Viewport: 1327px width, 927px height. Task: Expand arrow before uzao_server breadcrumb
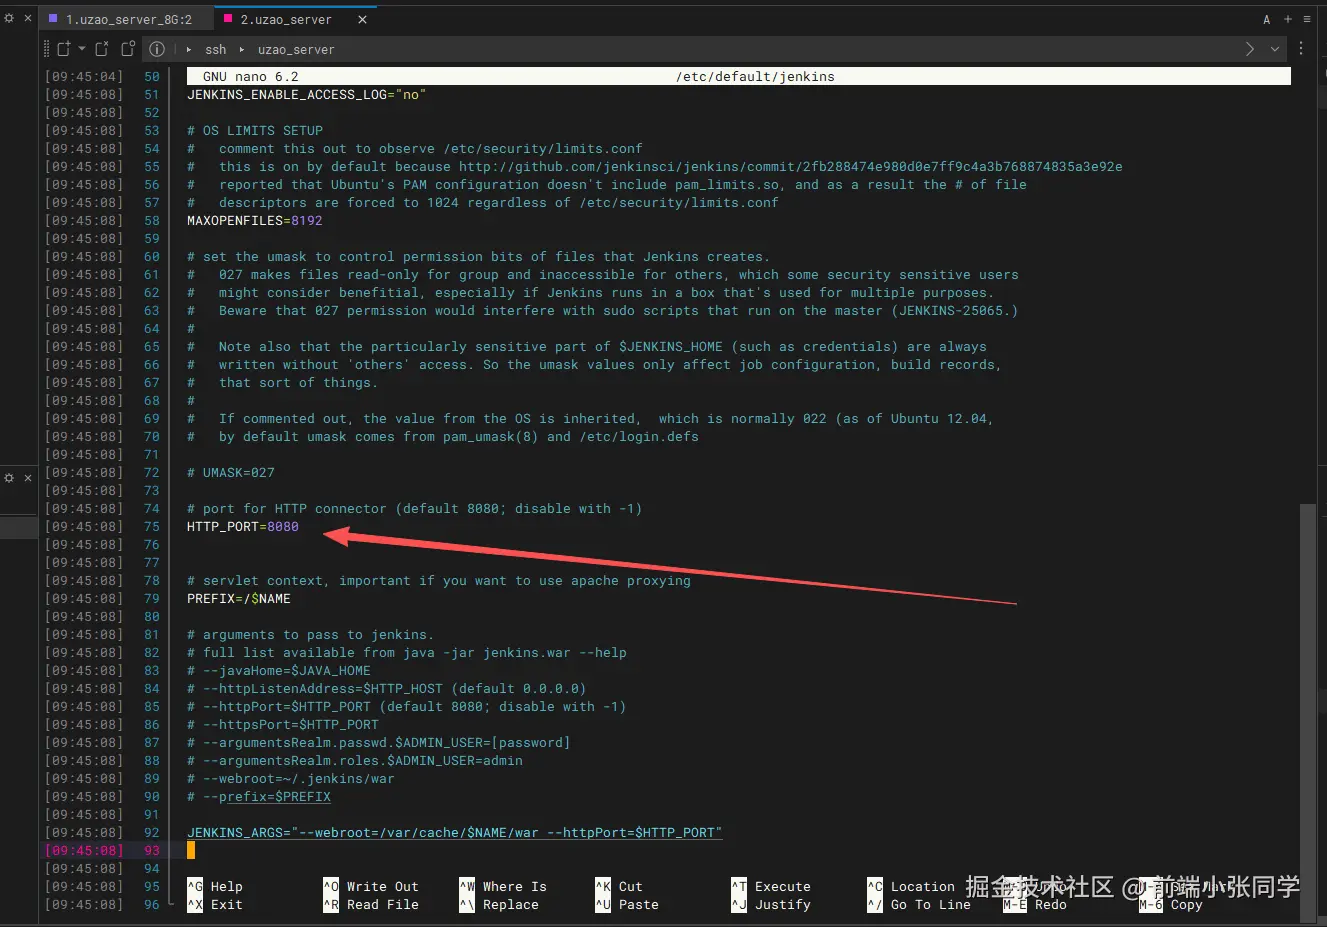click(x=241, y=49)
